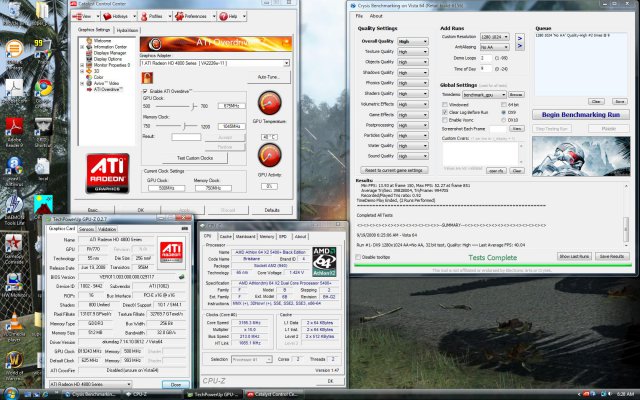Select Color in Catalyst settings tree
This screenshot has height=400, width=640.
pos(98,77)
